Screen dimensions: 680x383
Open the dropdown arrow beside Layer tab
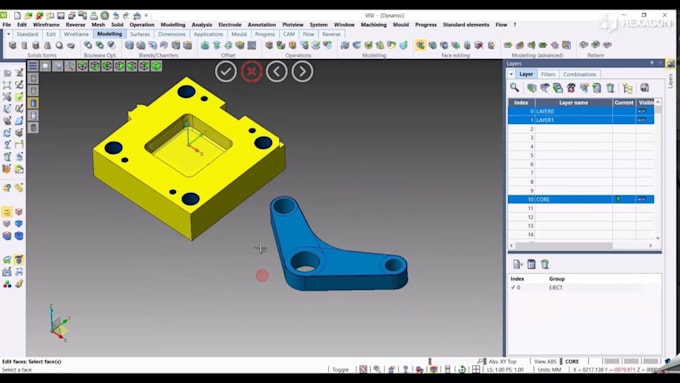pos(512,74)
